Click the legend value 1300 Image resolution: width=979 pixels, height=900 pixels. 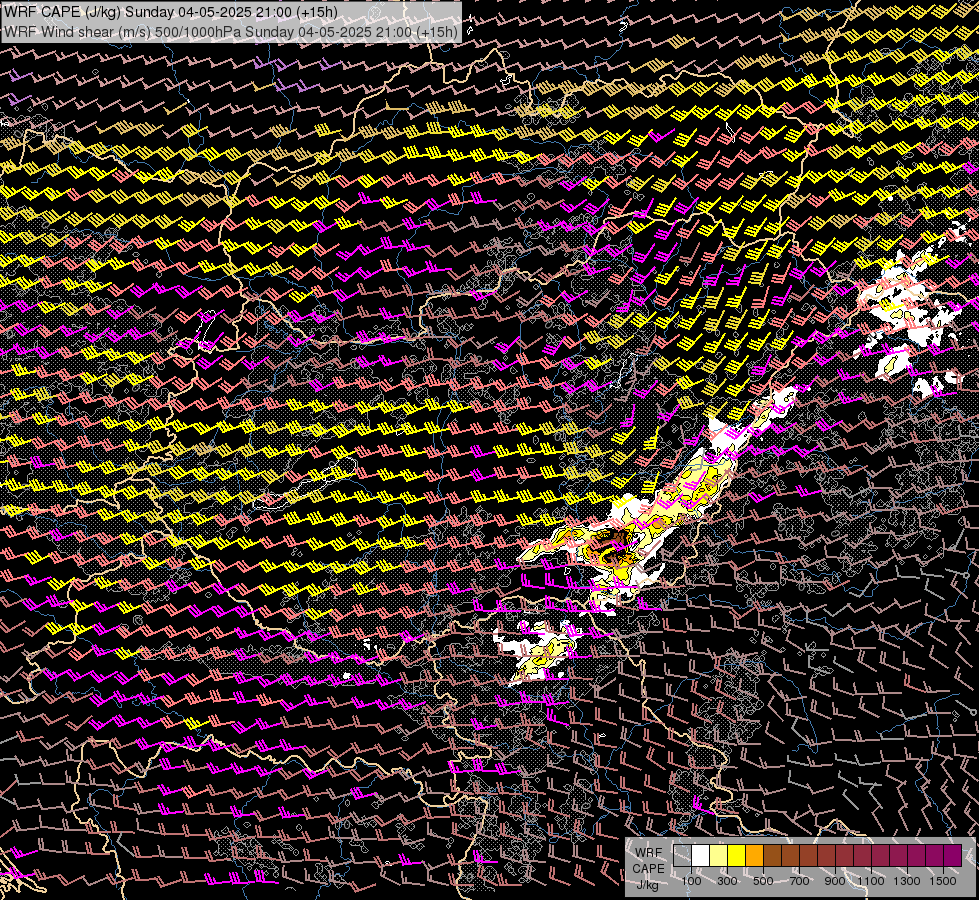pyautogui.click(x=907, y=881)
